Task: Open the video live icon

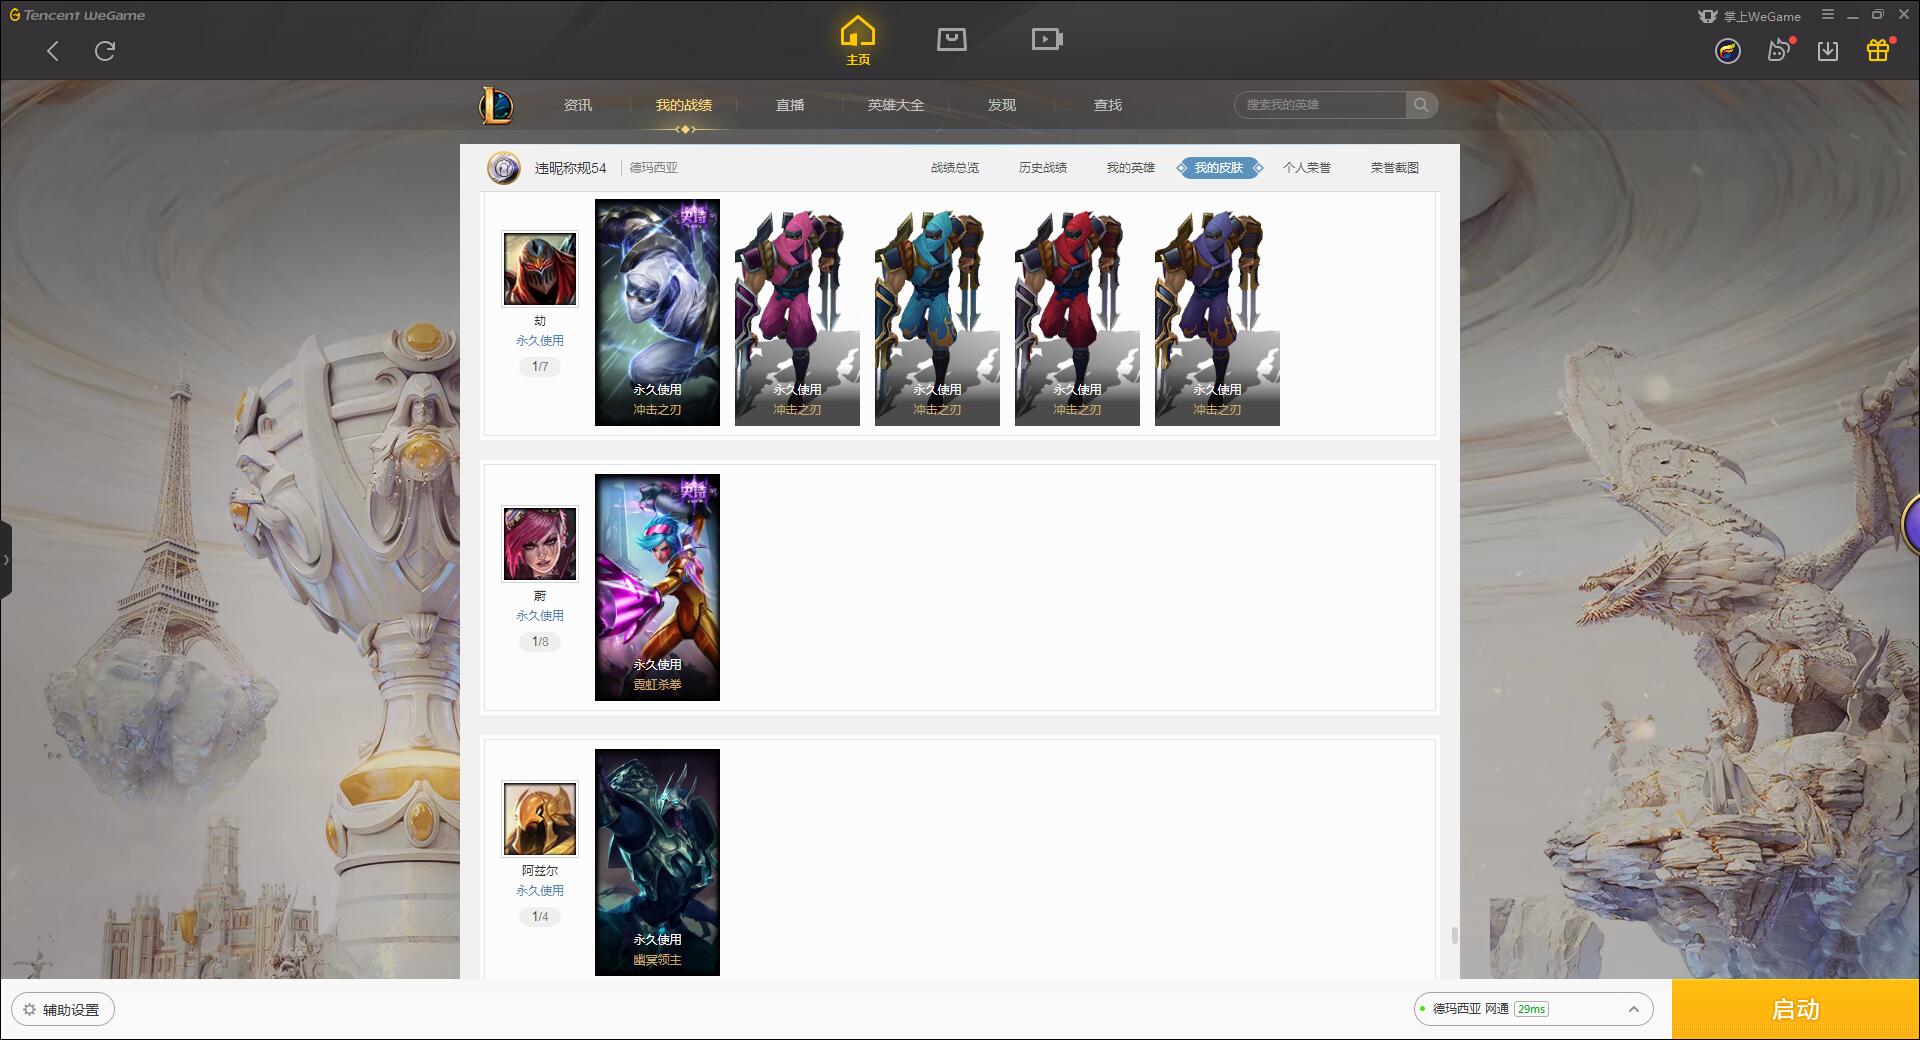Action: 1047,39
